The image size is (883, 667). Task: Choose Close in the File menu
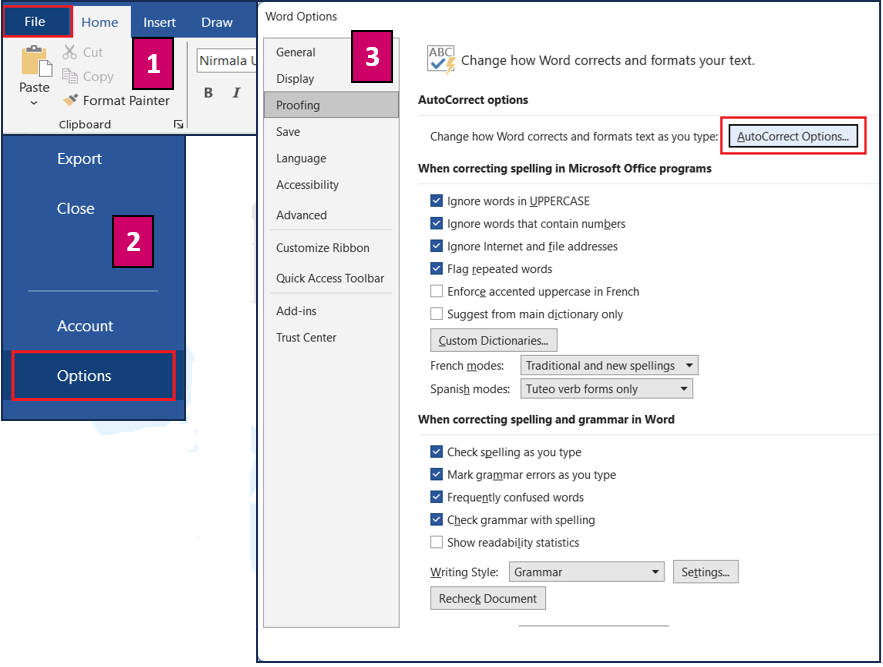point(75,209)
